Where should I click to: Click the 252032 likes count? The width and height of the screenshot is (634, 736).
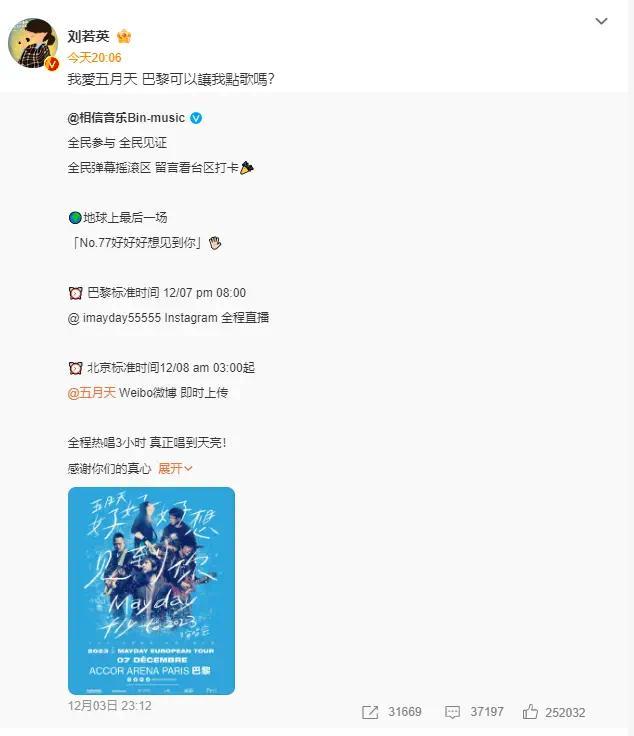[565, 713]
